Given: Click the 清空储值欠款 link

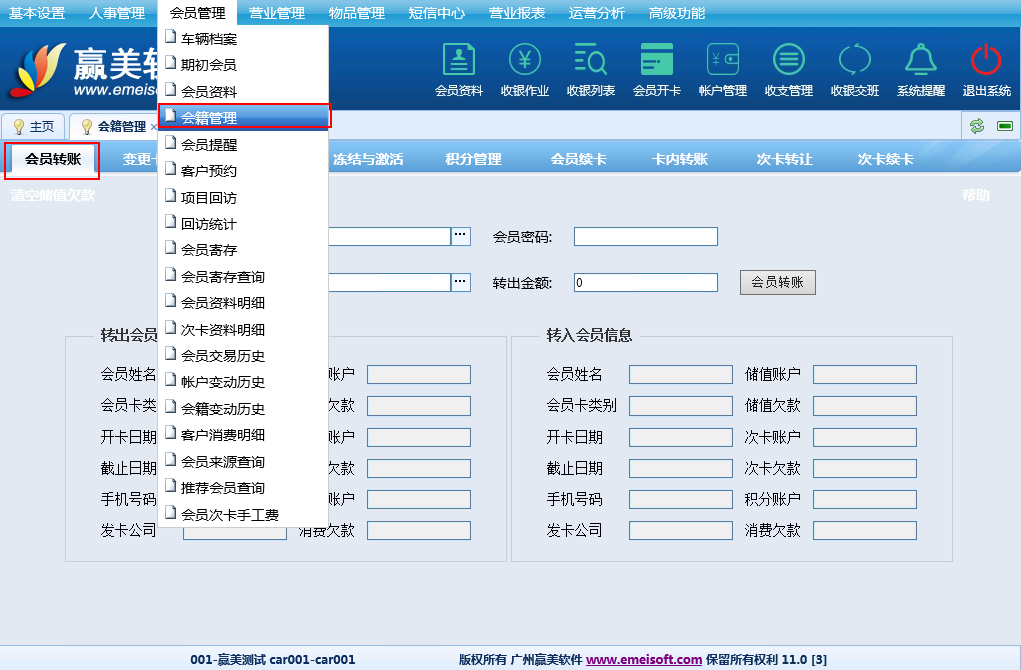Looking at the screenshot, I should [53, 195].
